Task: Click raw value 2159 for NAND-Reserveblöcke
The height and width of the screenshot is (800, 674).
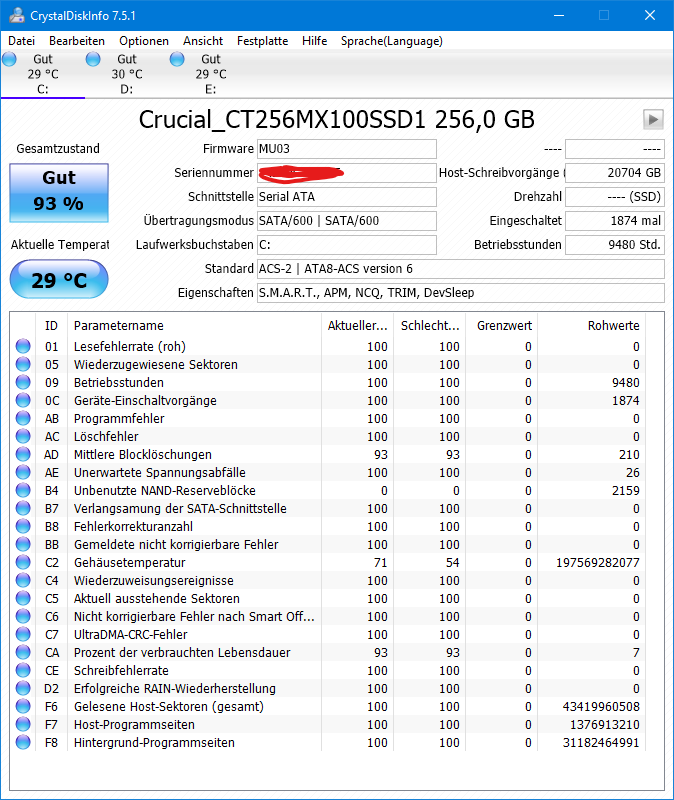Action: coord(626,491)
